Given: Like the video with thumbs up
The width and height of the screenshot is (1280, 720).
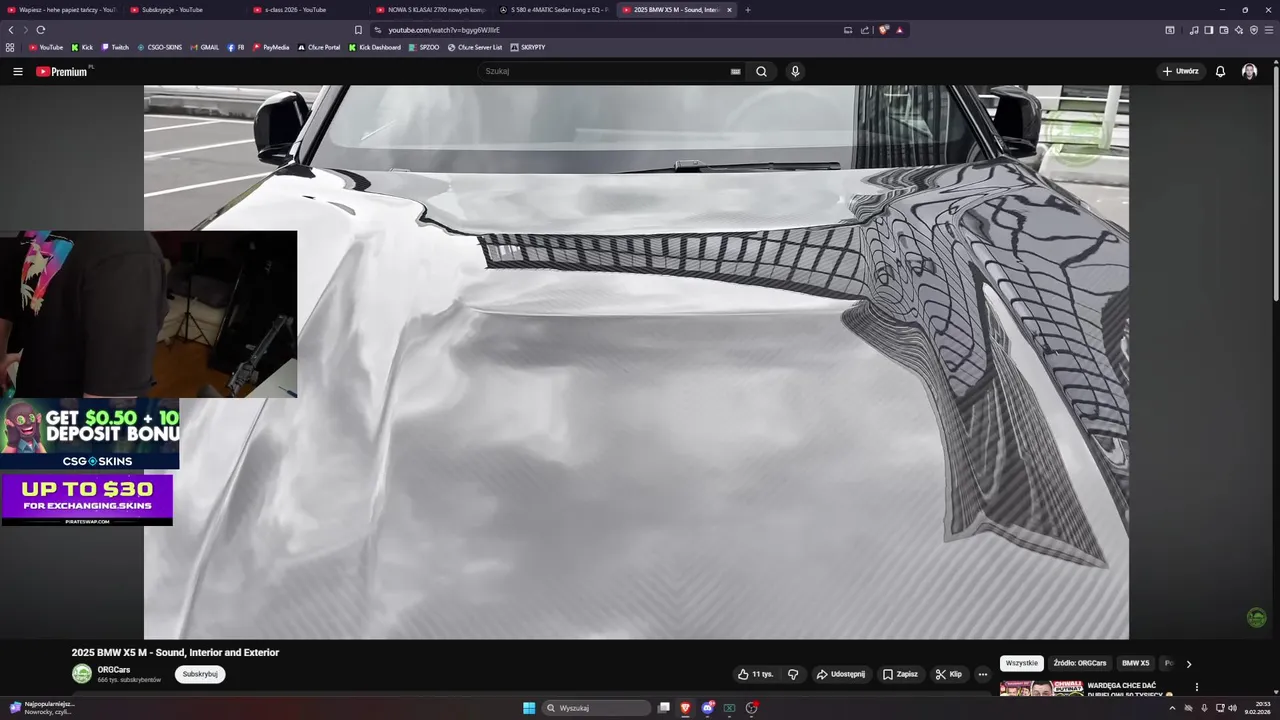Looking at the screenshot, I should click(x=756, y=674).
